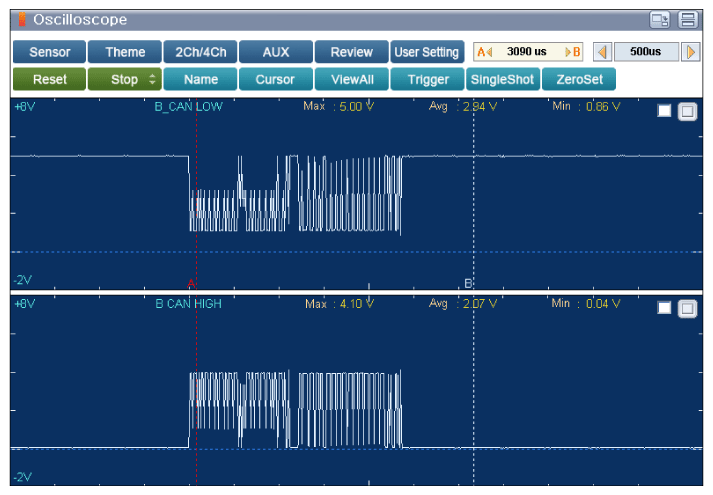Click the maximize square on B_CAN HIGH channel

point(687,308)
